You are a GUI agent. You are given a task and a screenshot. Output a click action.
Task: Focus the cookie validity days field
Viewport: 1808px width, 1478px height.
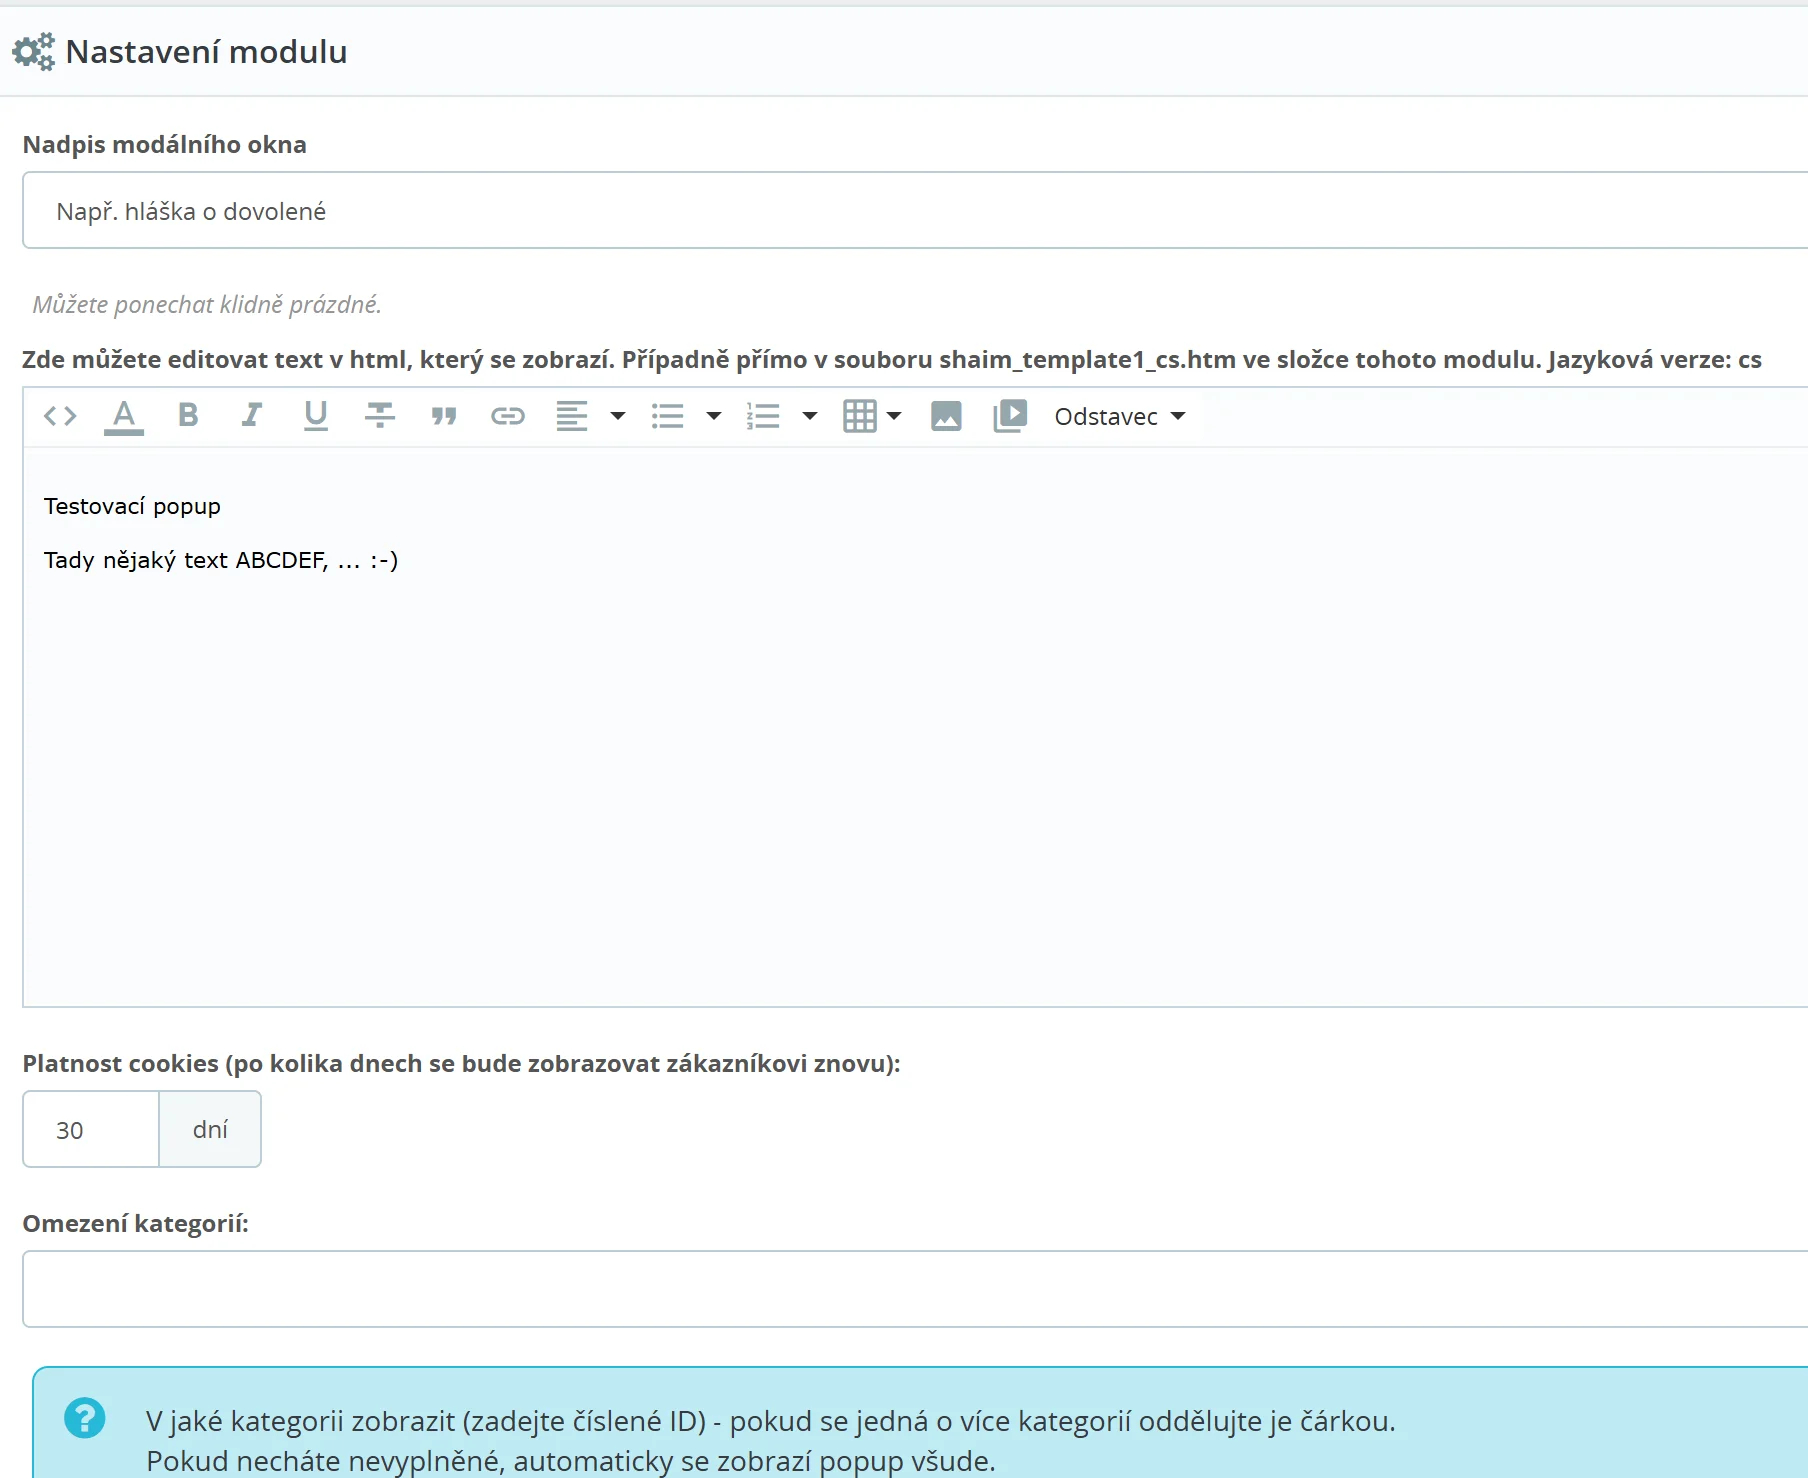click(x=91, y=1130)
